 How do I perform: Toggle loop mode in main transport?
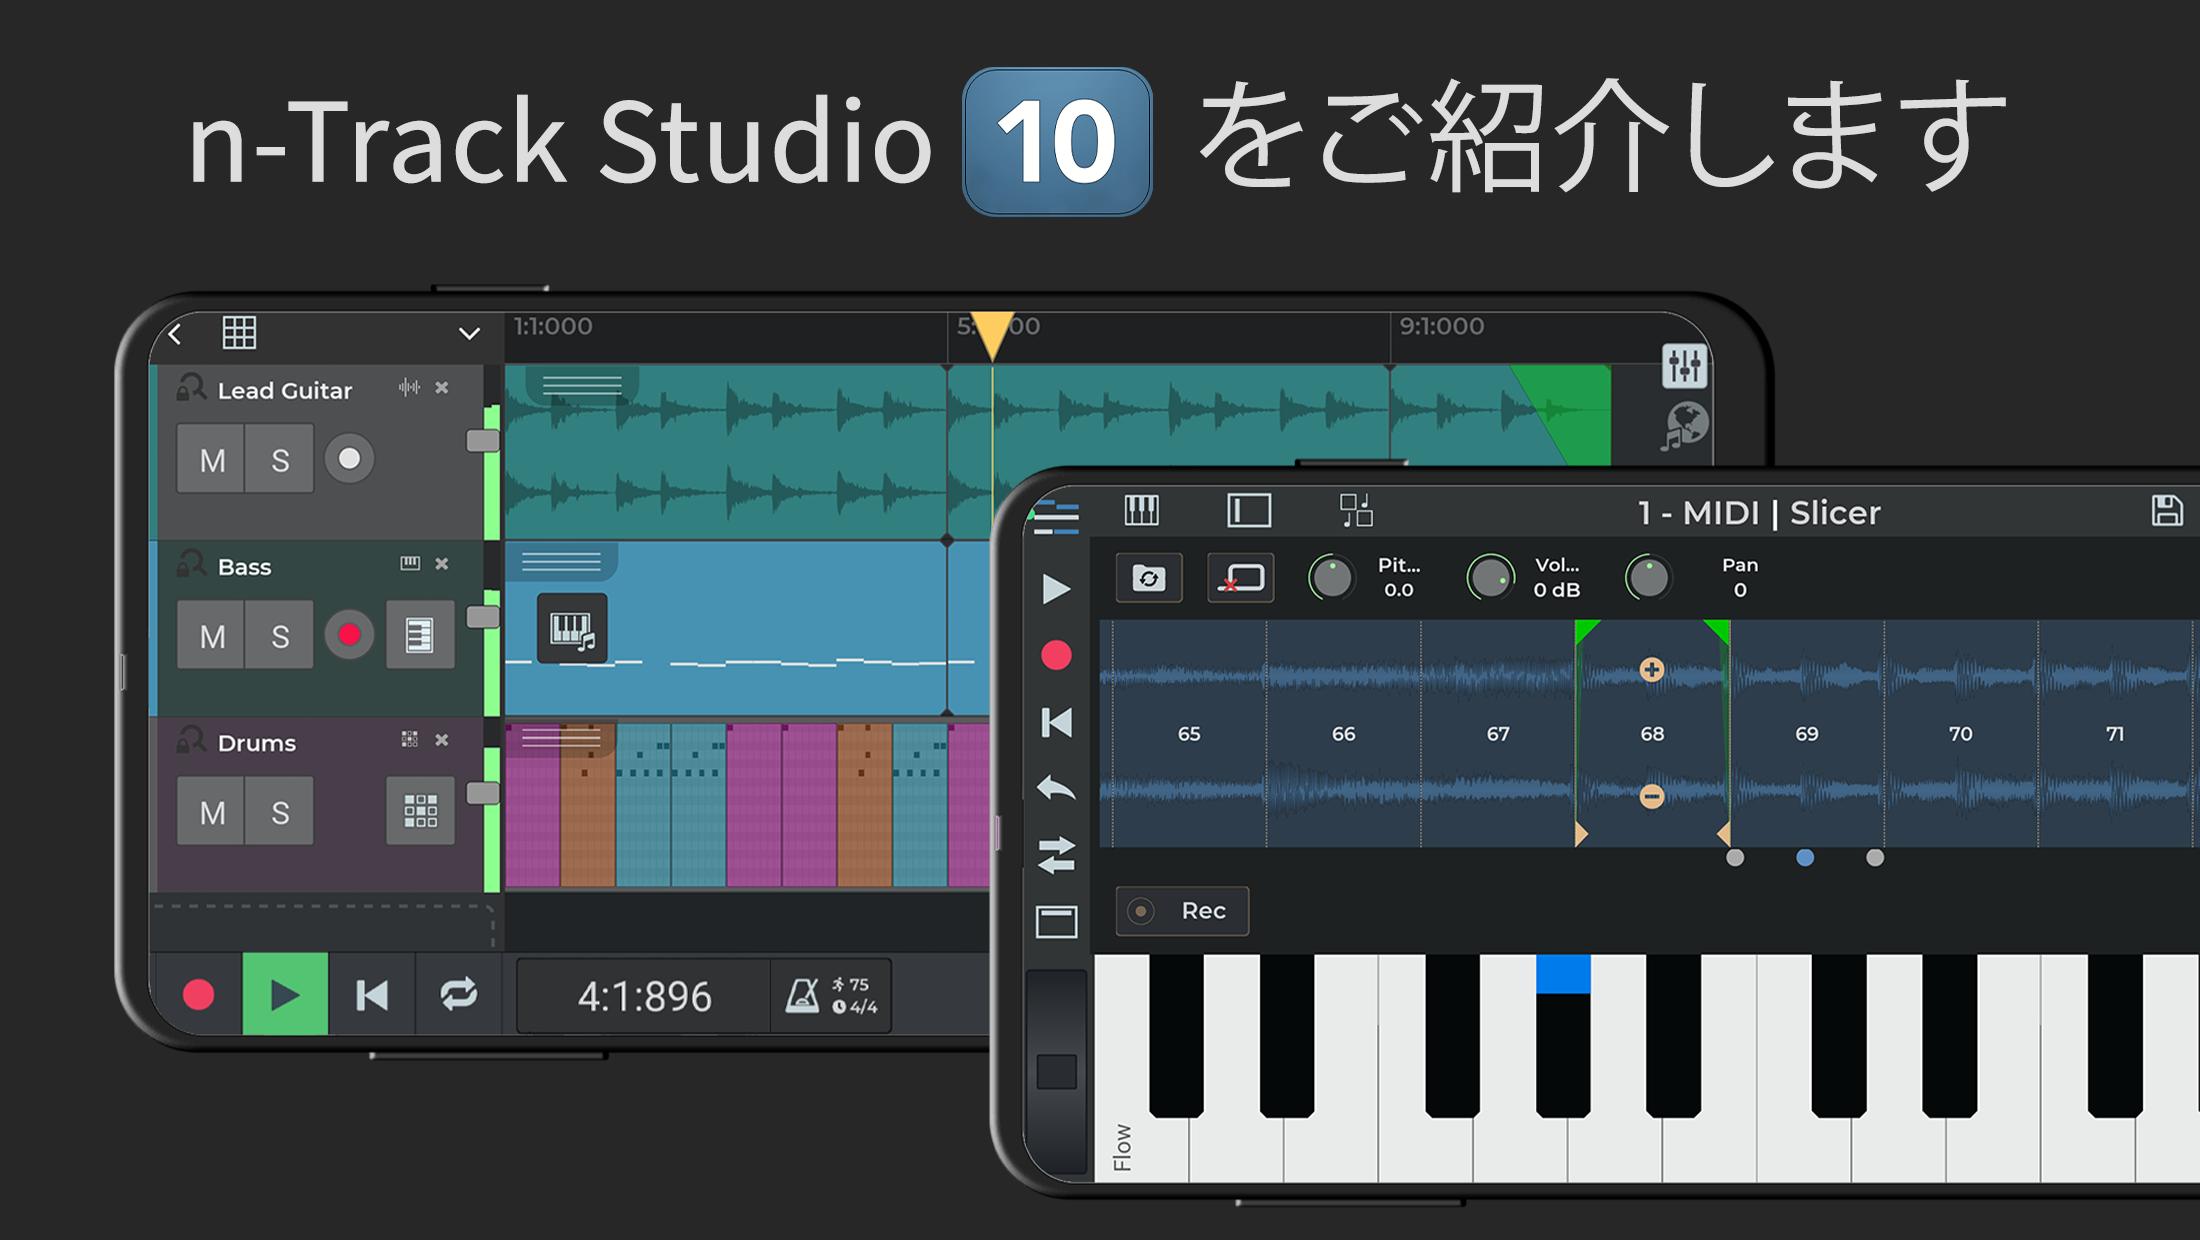click(458, 995)
